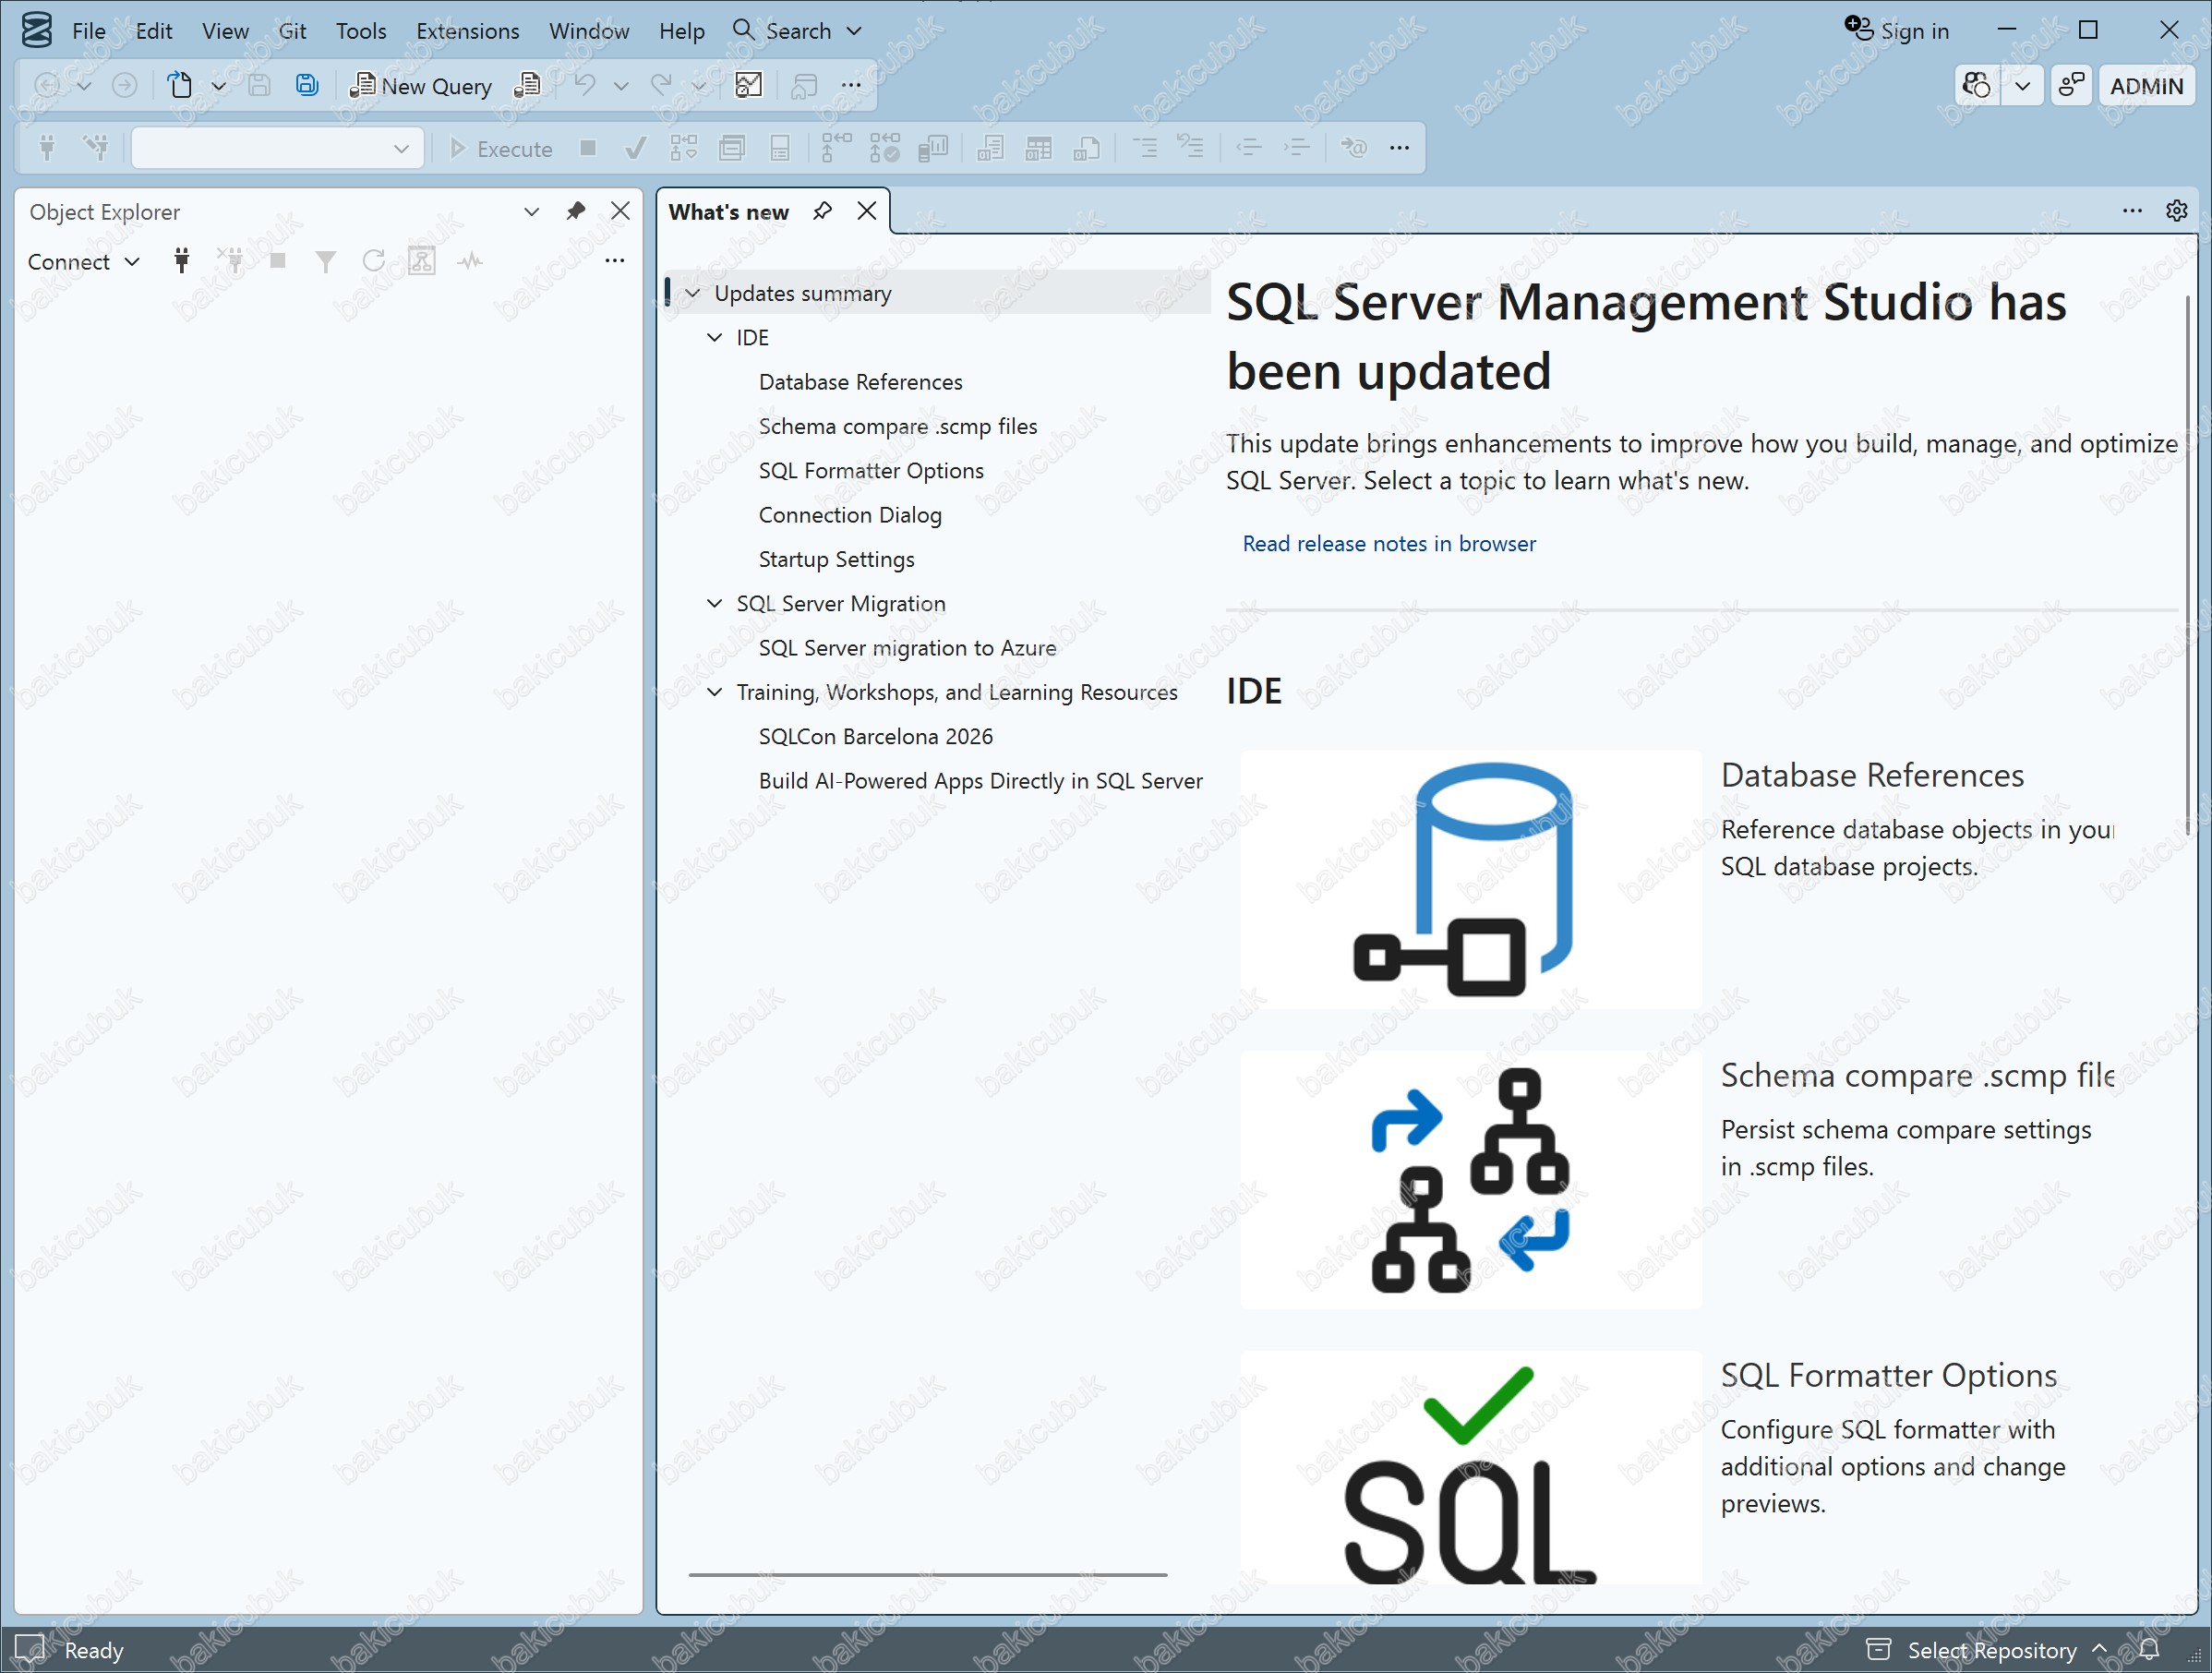The width and height of the screenshot is (2212, 1673).
Task: Click the Cancel Executing Query stop square
Action: [588, 149]
